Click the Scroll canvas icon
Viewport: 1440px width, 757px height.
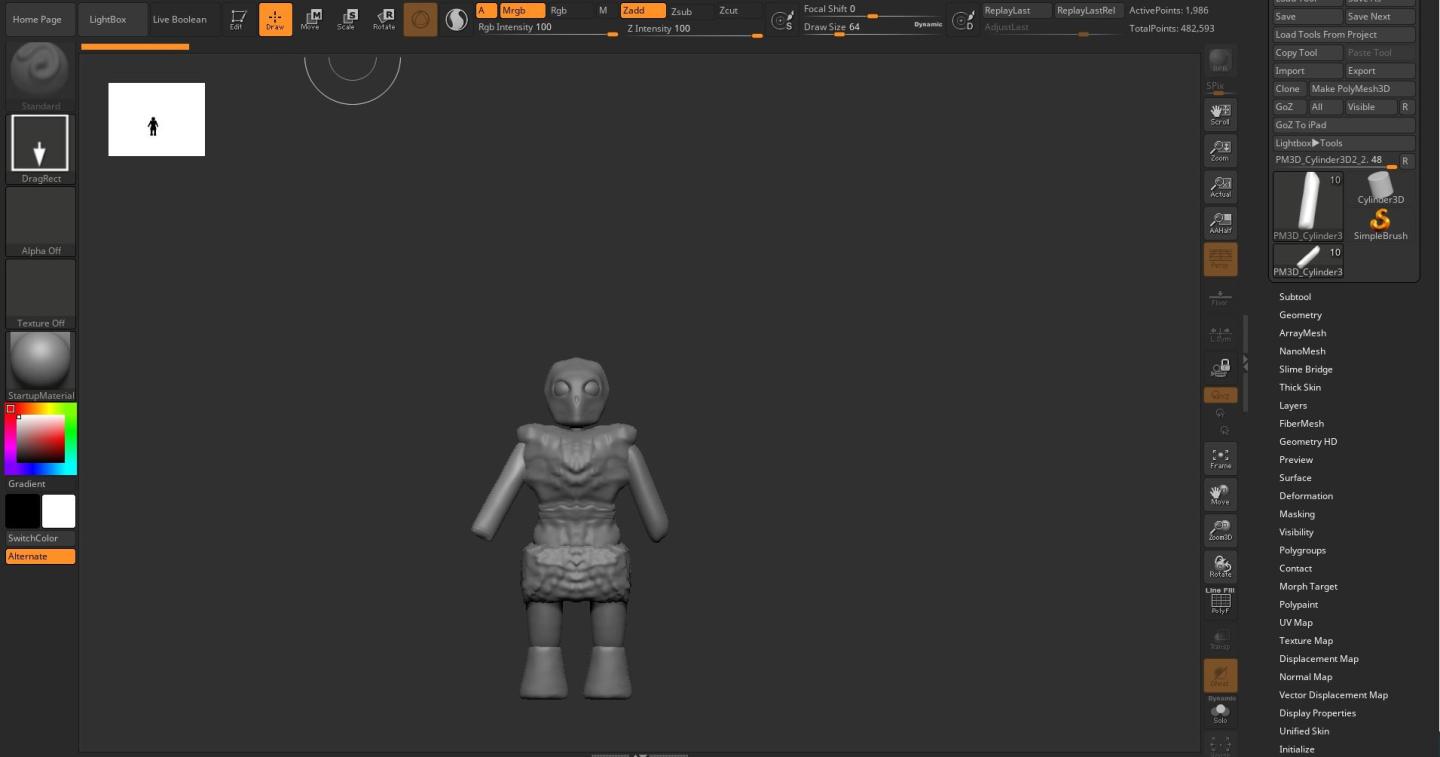pyautogui.click(x=1220, y=114)
